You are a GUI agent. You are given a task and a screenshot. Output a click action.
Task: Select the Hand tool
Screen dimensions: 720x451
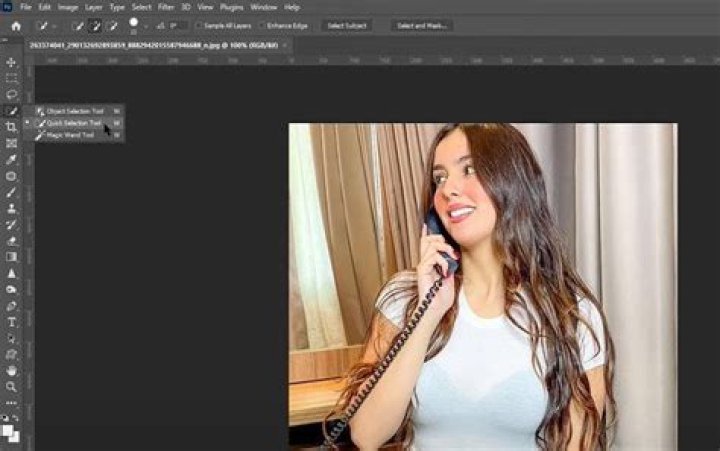point(12,370)
